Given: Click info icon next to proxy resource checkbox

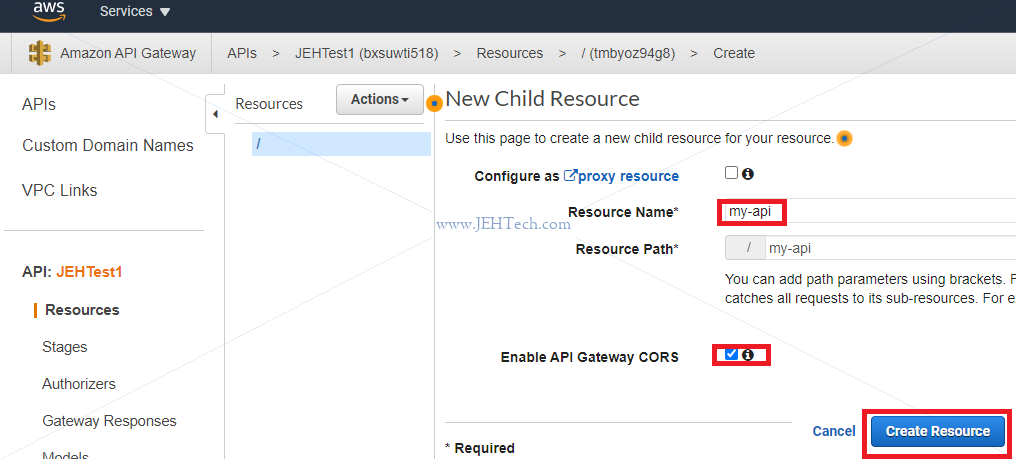Looking at the screenshot, I should 747,174.
